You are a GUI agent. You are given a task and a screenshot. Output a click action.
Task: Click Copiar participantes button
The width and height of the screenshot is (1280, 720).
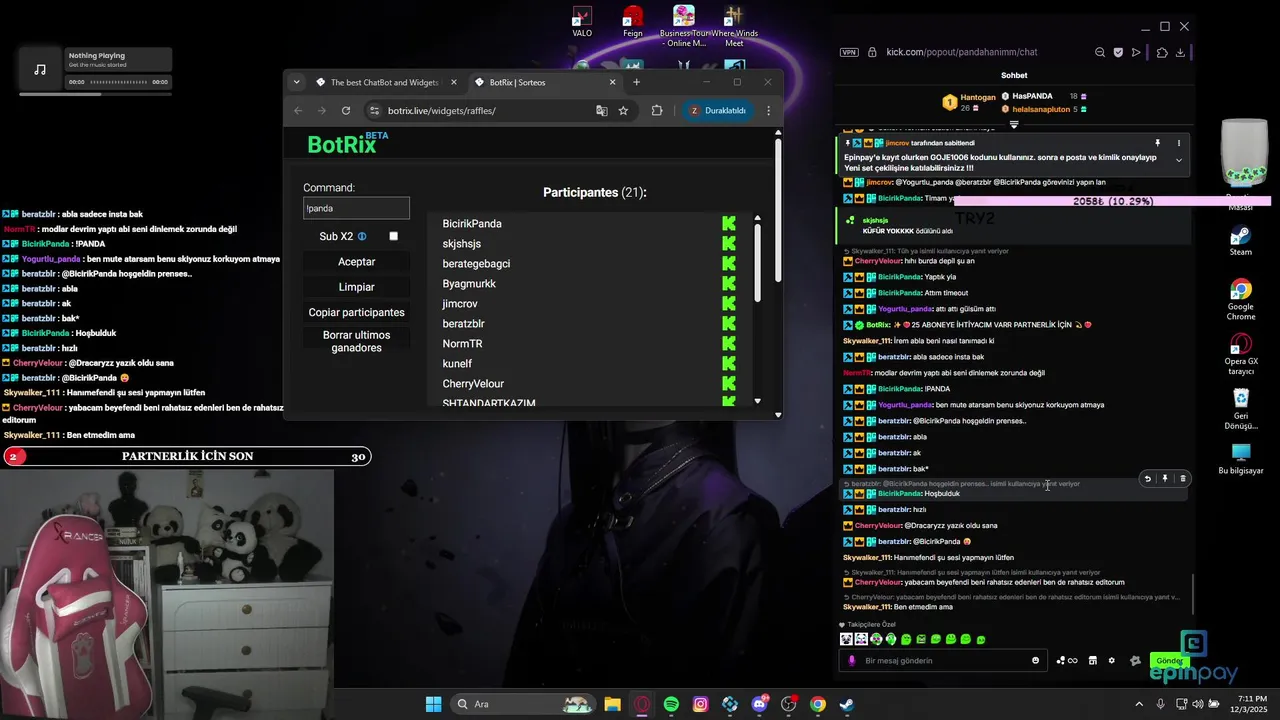pos(357,312)
